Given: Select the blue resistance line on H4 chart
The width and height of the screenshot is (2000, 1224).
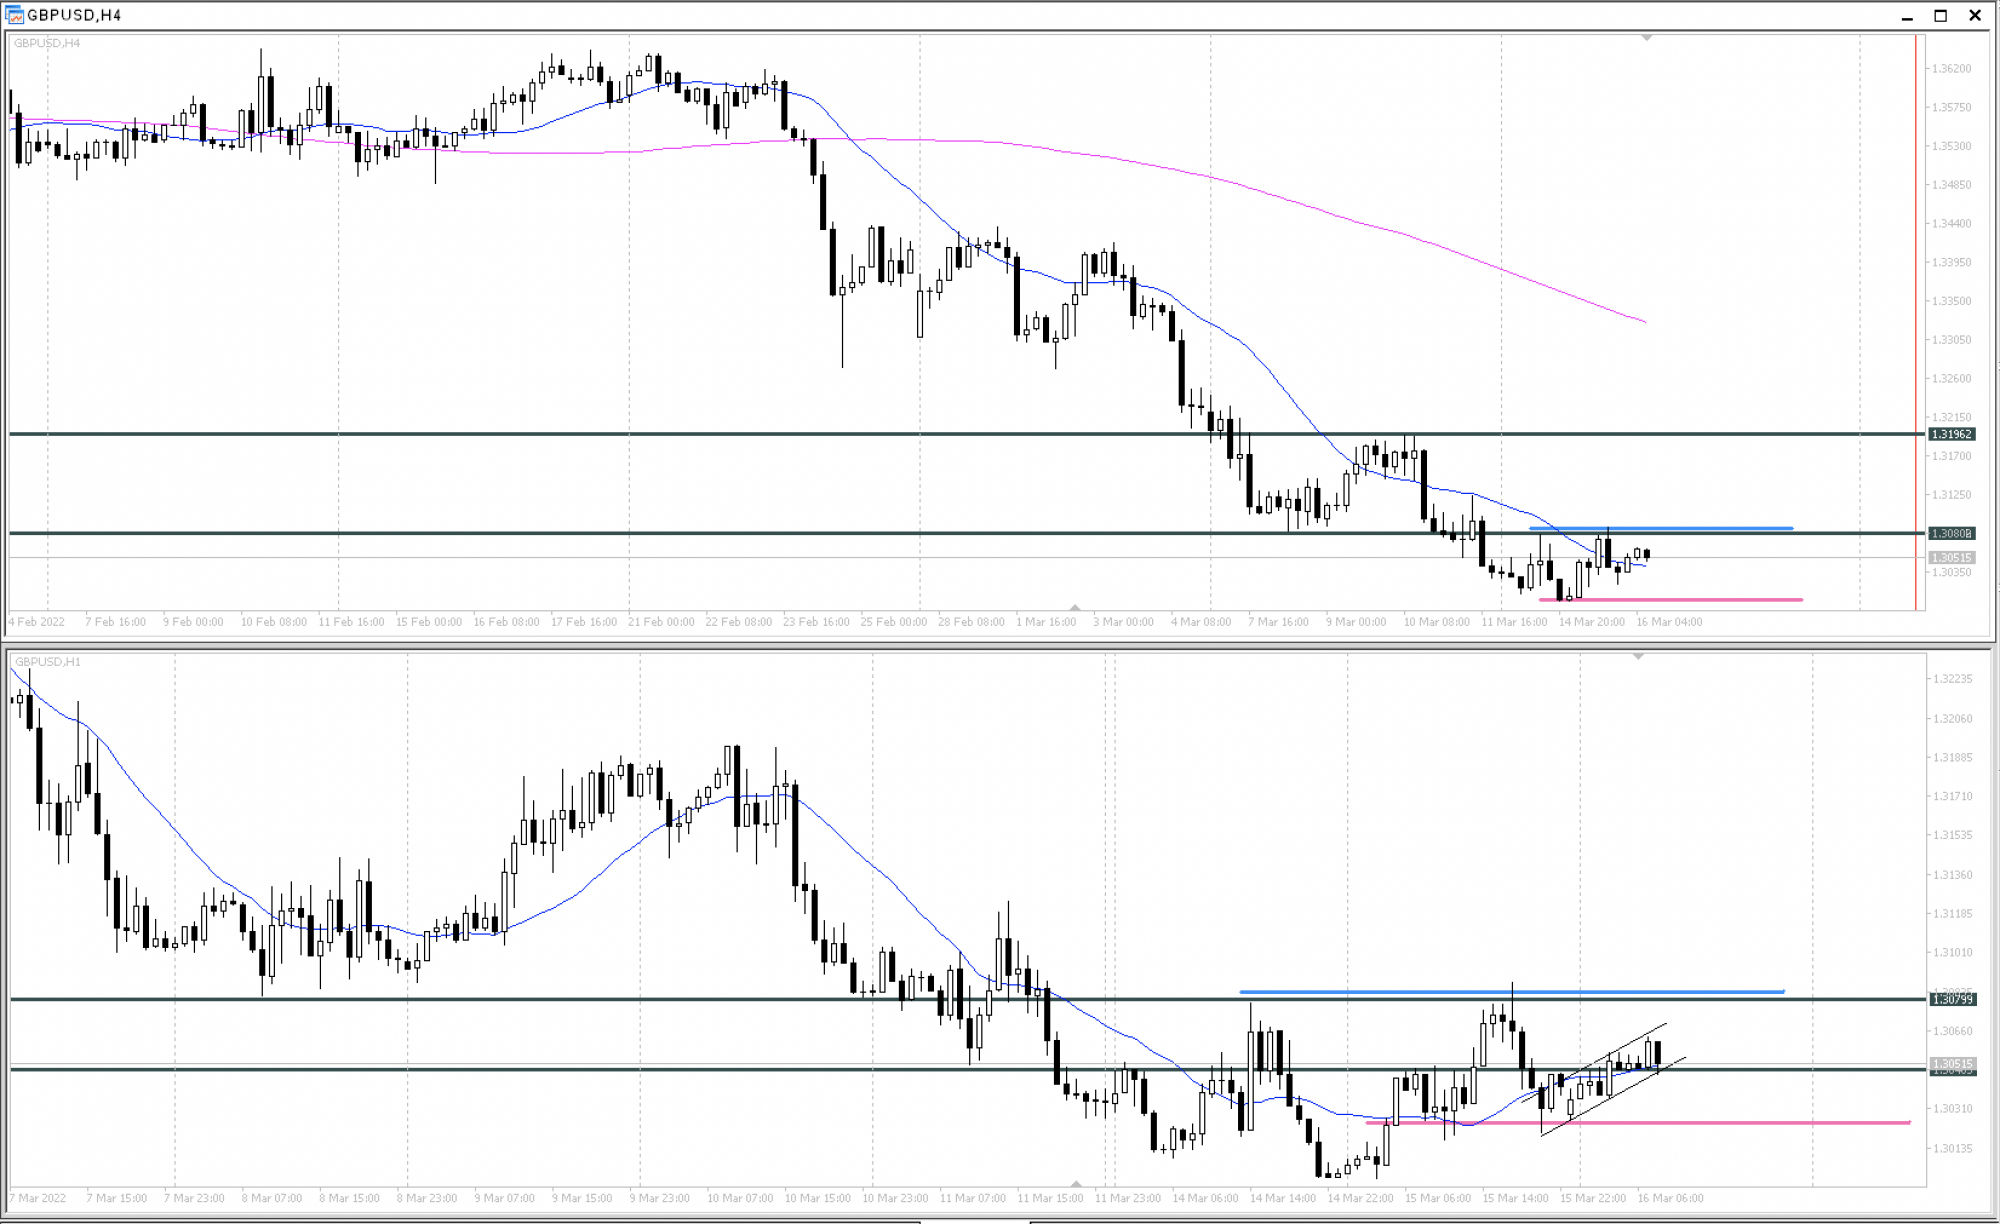Looking at the screenshot, I should (x=1661, y=528).
